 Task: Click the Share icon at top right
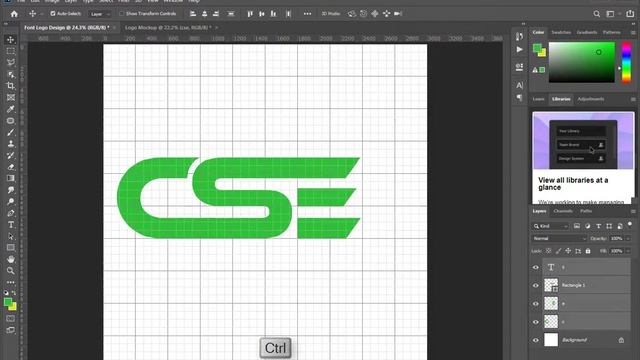(630, 14)
